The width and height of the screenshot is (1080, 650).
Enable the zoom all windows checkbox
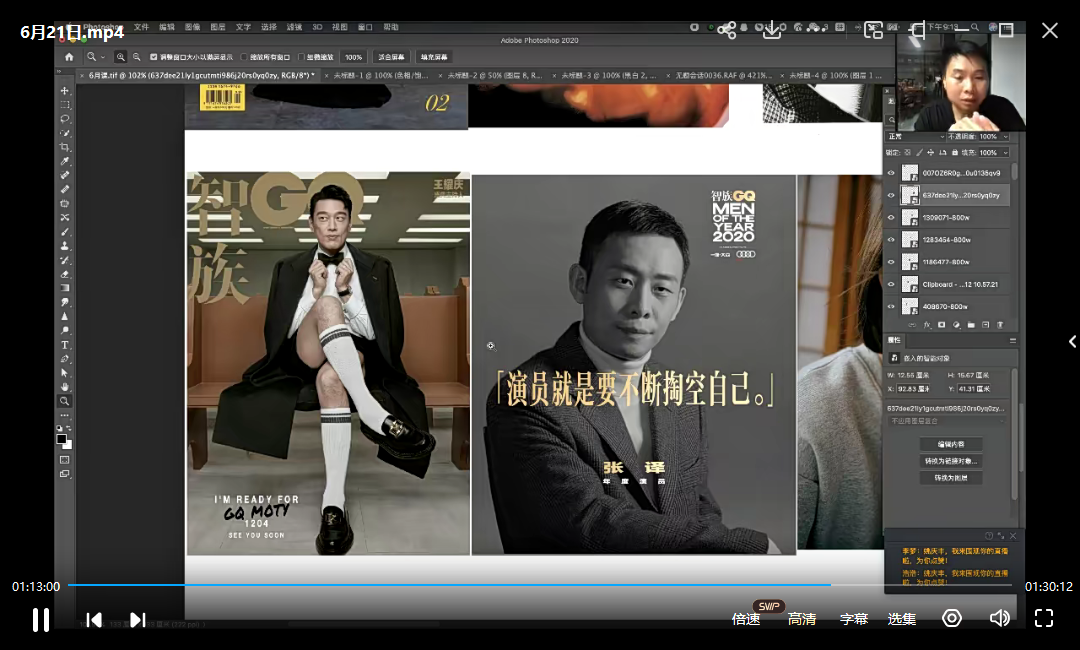pos(244,57)
